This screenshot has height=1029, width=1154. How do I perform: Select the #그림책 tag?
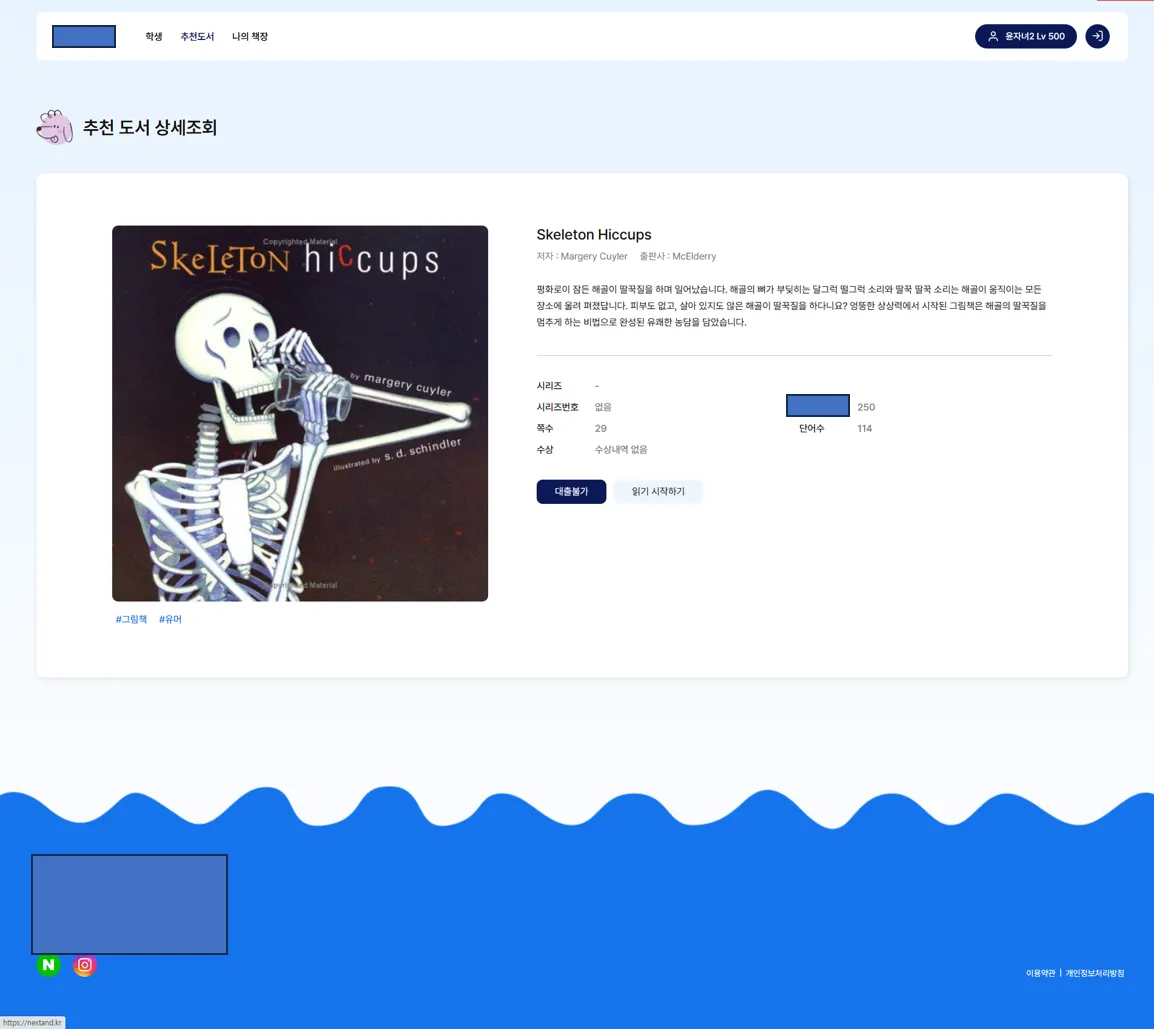(x=131, y=620)
